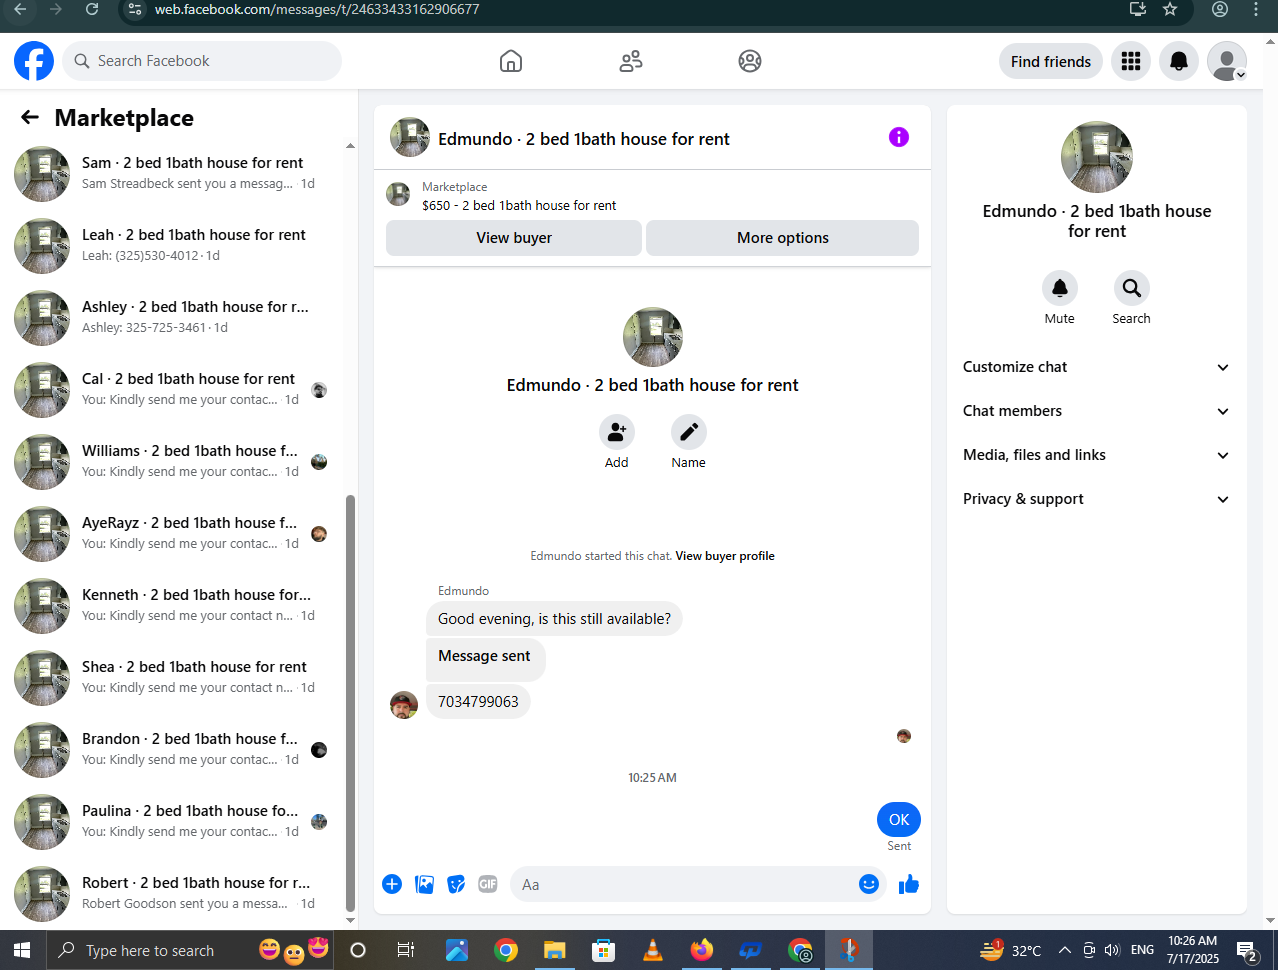
Task: Open the emoji picker in message box
Action: 869,884
